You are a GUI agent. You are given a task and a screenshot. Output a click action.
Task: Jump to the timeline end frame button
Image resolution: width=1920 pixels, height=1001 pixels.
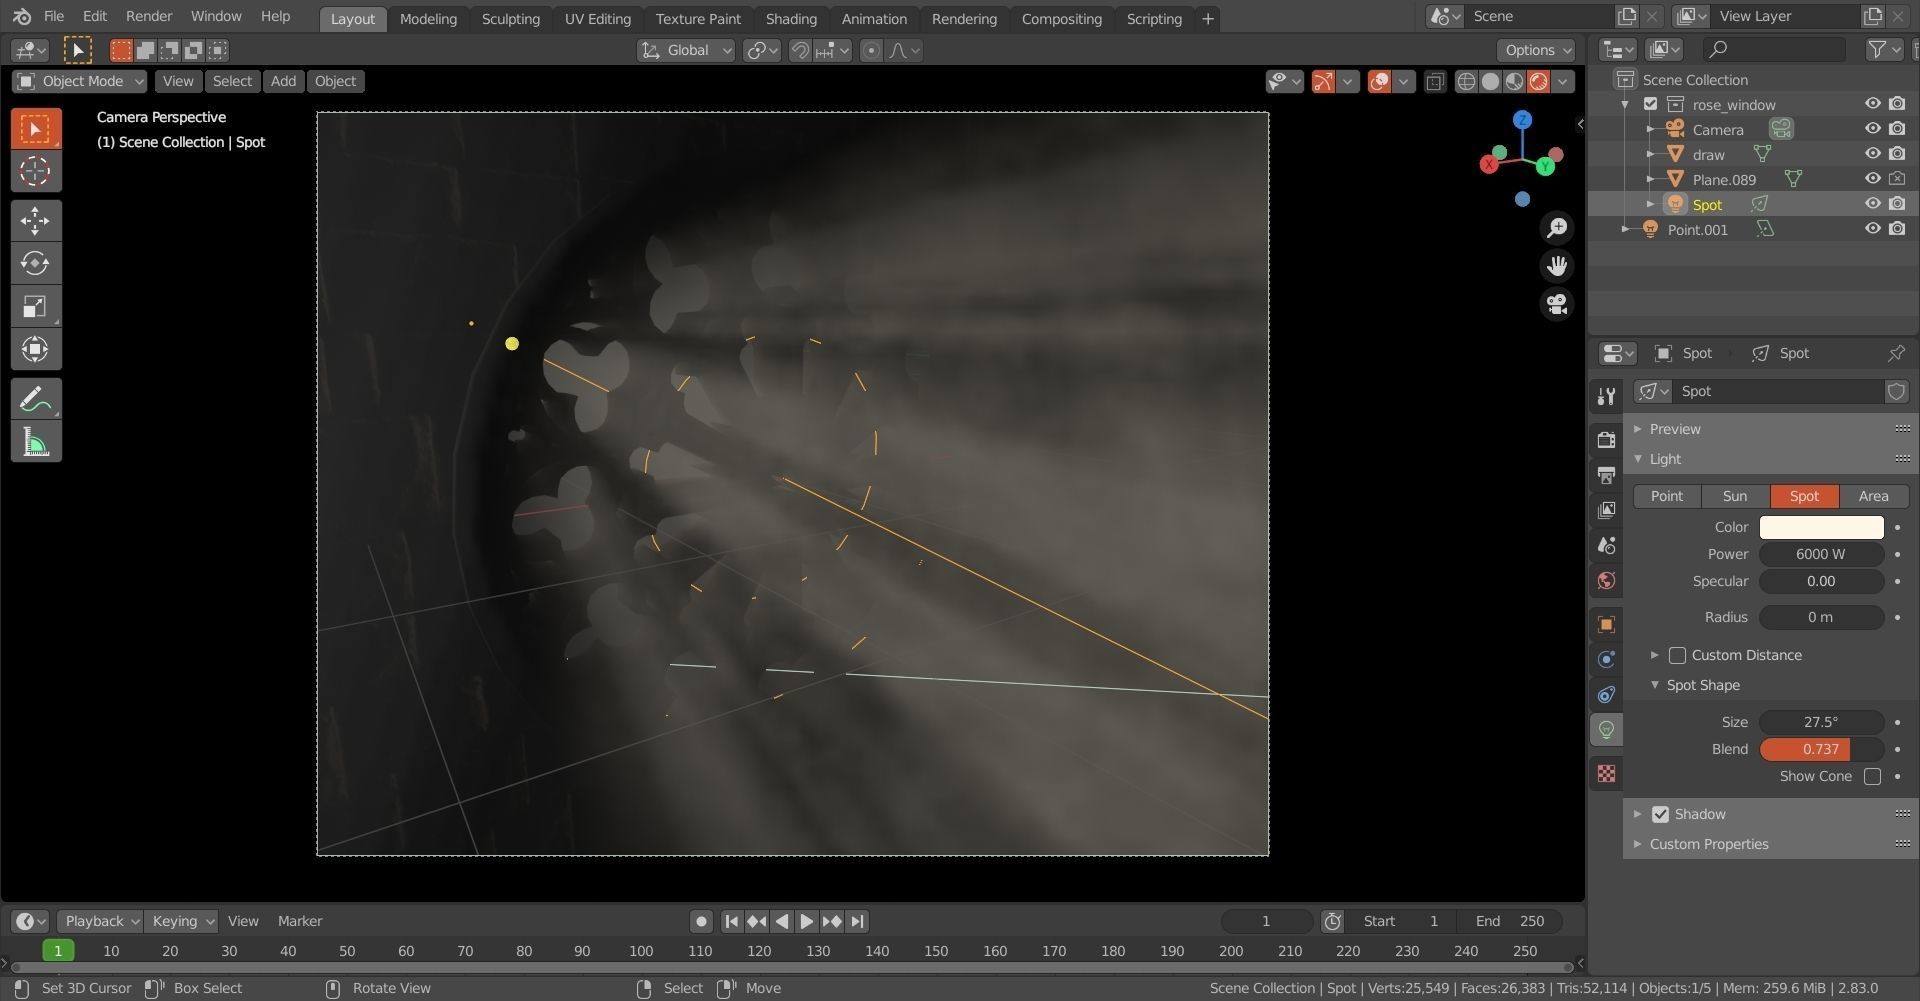click(857, 921)
